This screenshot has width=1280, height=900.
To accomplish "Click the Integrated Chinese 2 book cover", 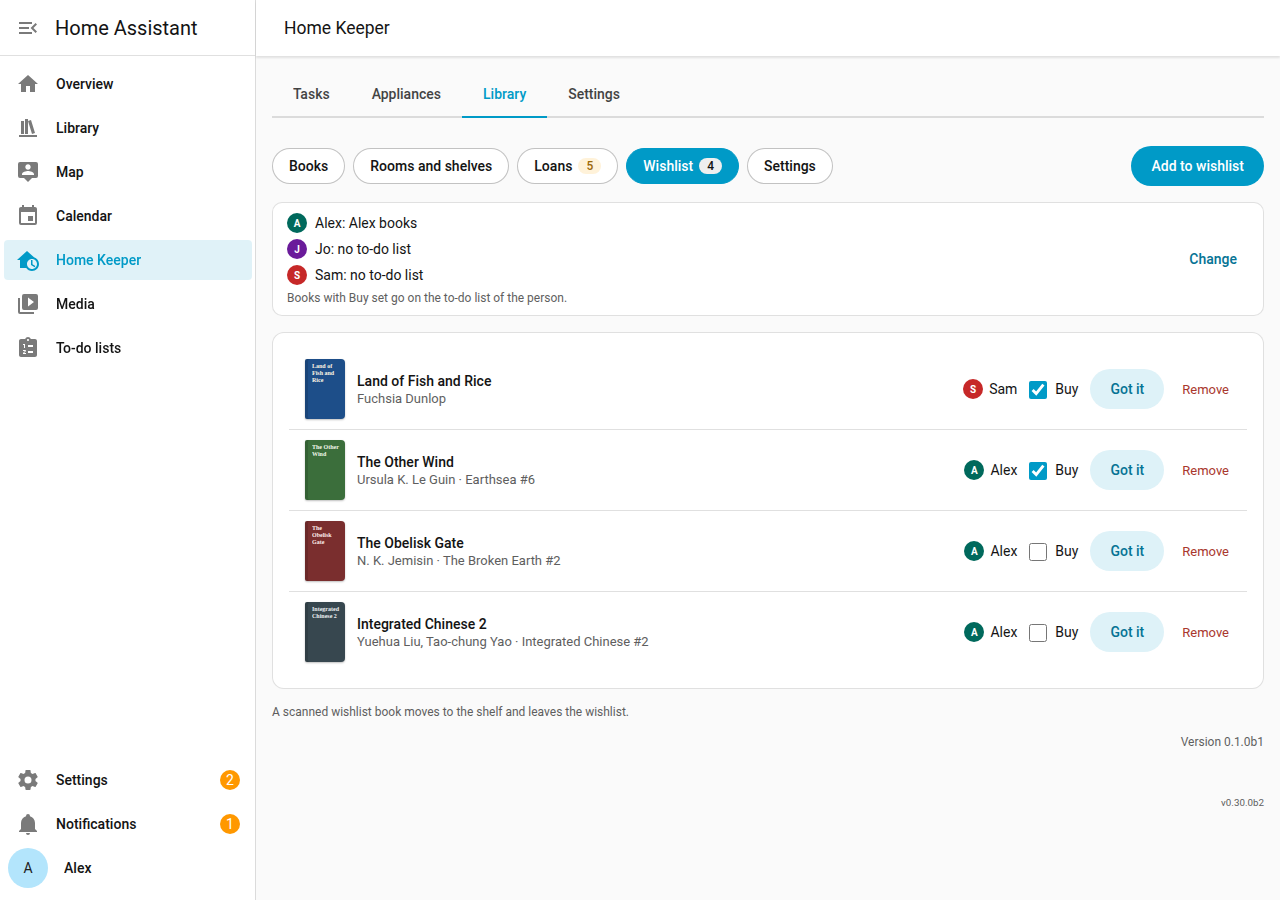I will (x=325, y=632).
